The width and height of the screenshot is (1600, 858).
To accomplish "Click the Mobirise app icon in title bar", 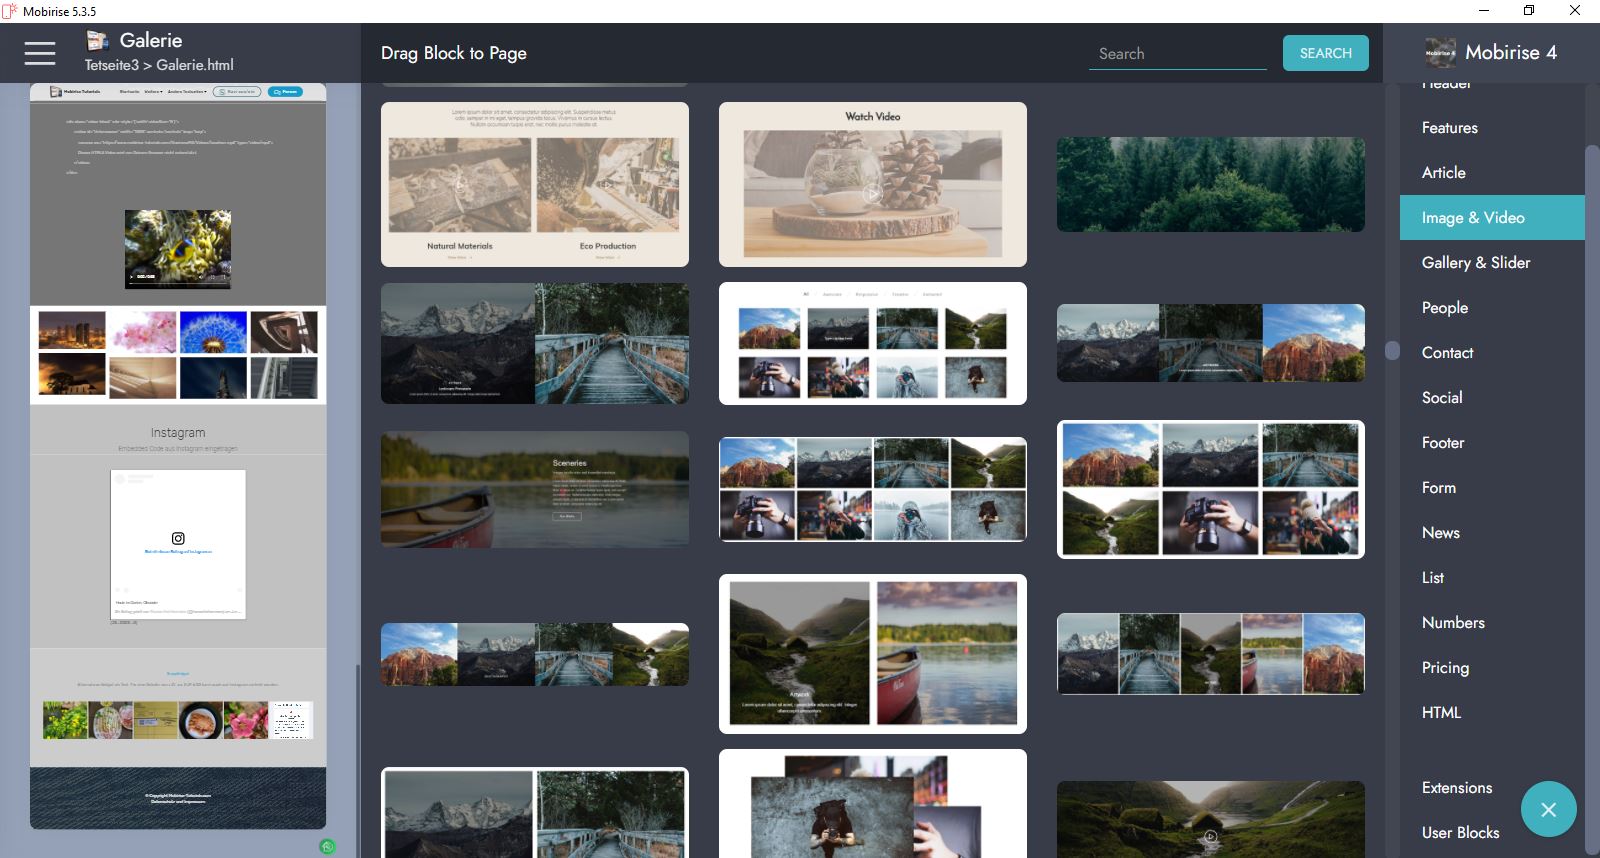I will coord(10,11).
